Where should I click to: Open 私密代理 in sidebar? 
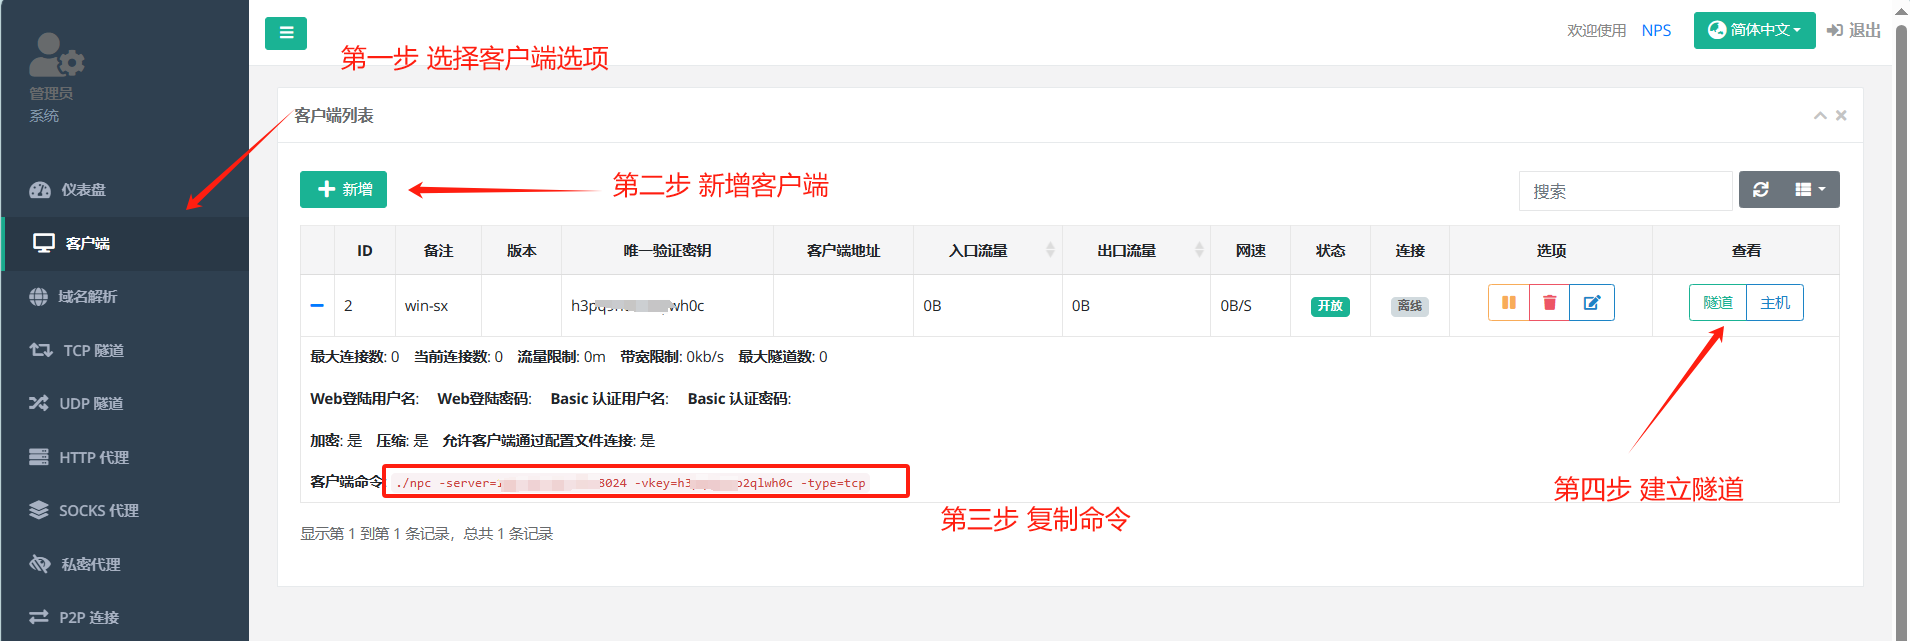[x=125, y=564]
